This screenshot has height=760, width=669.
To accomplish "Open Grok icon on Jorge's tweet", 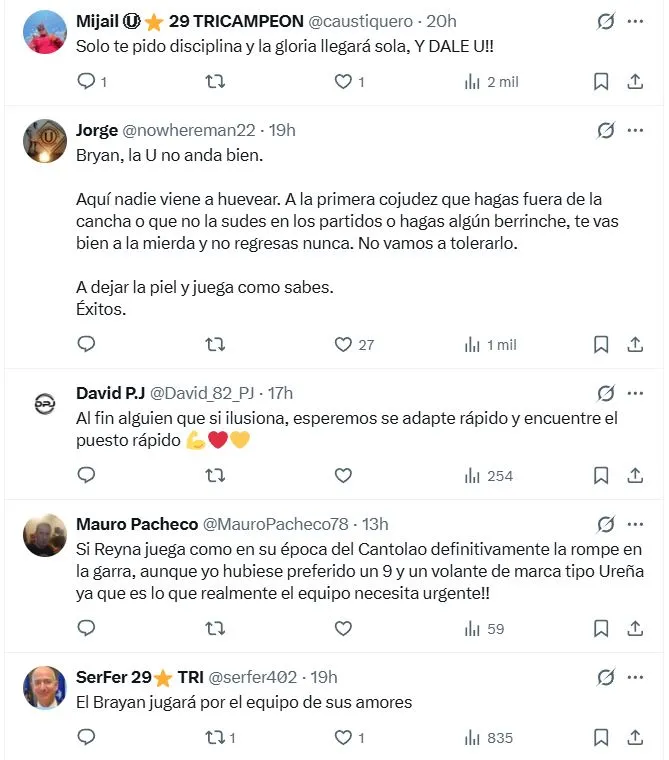I will coord(605,130).
